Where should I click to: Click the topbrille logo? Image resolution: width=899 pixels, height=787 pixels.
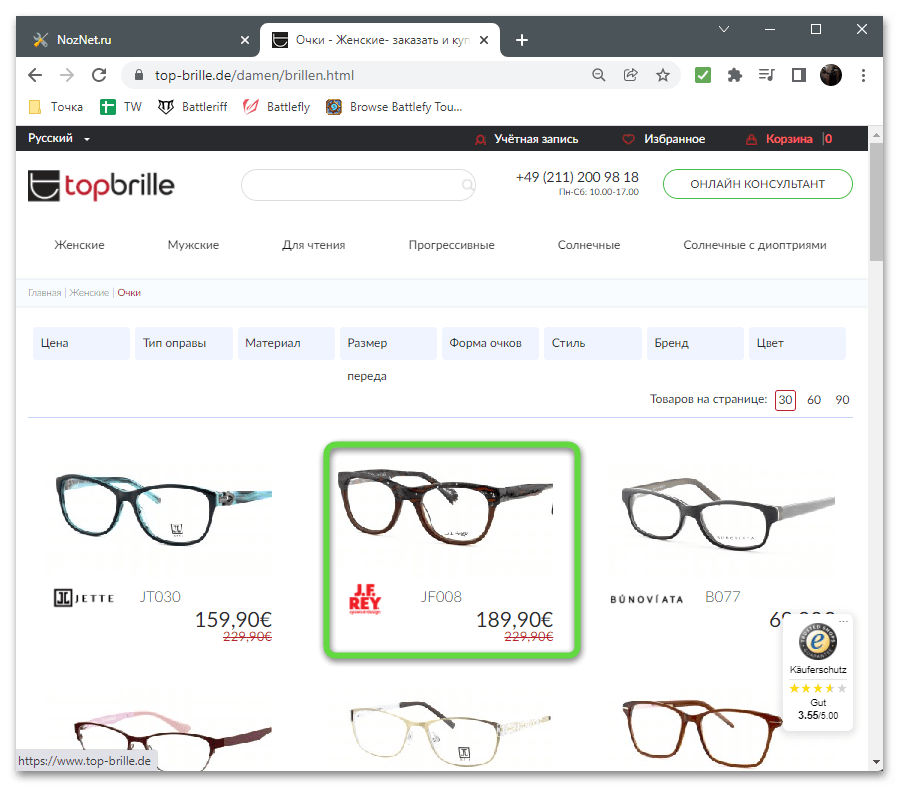click(x=101, y=186)
